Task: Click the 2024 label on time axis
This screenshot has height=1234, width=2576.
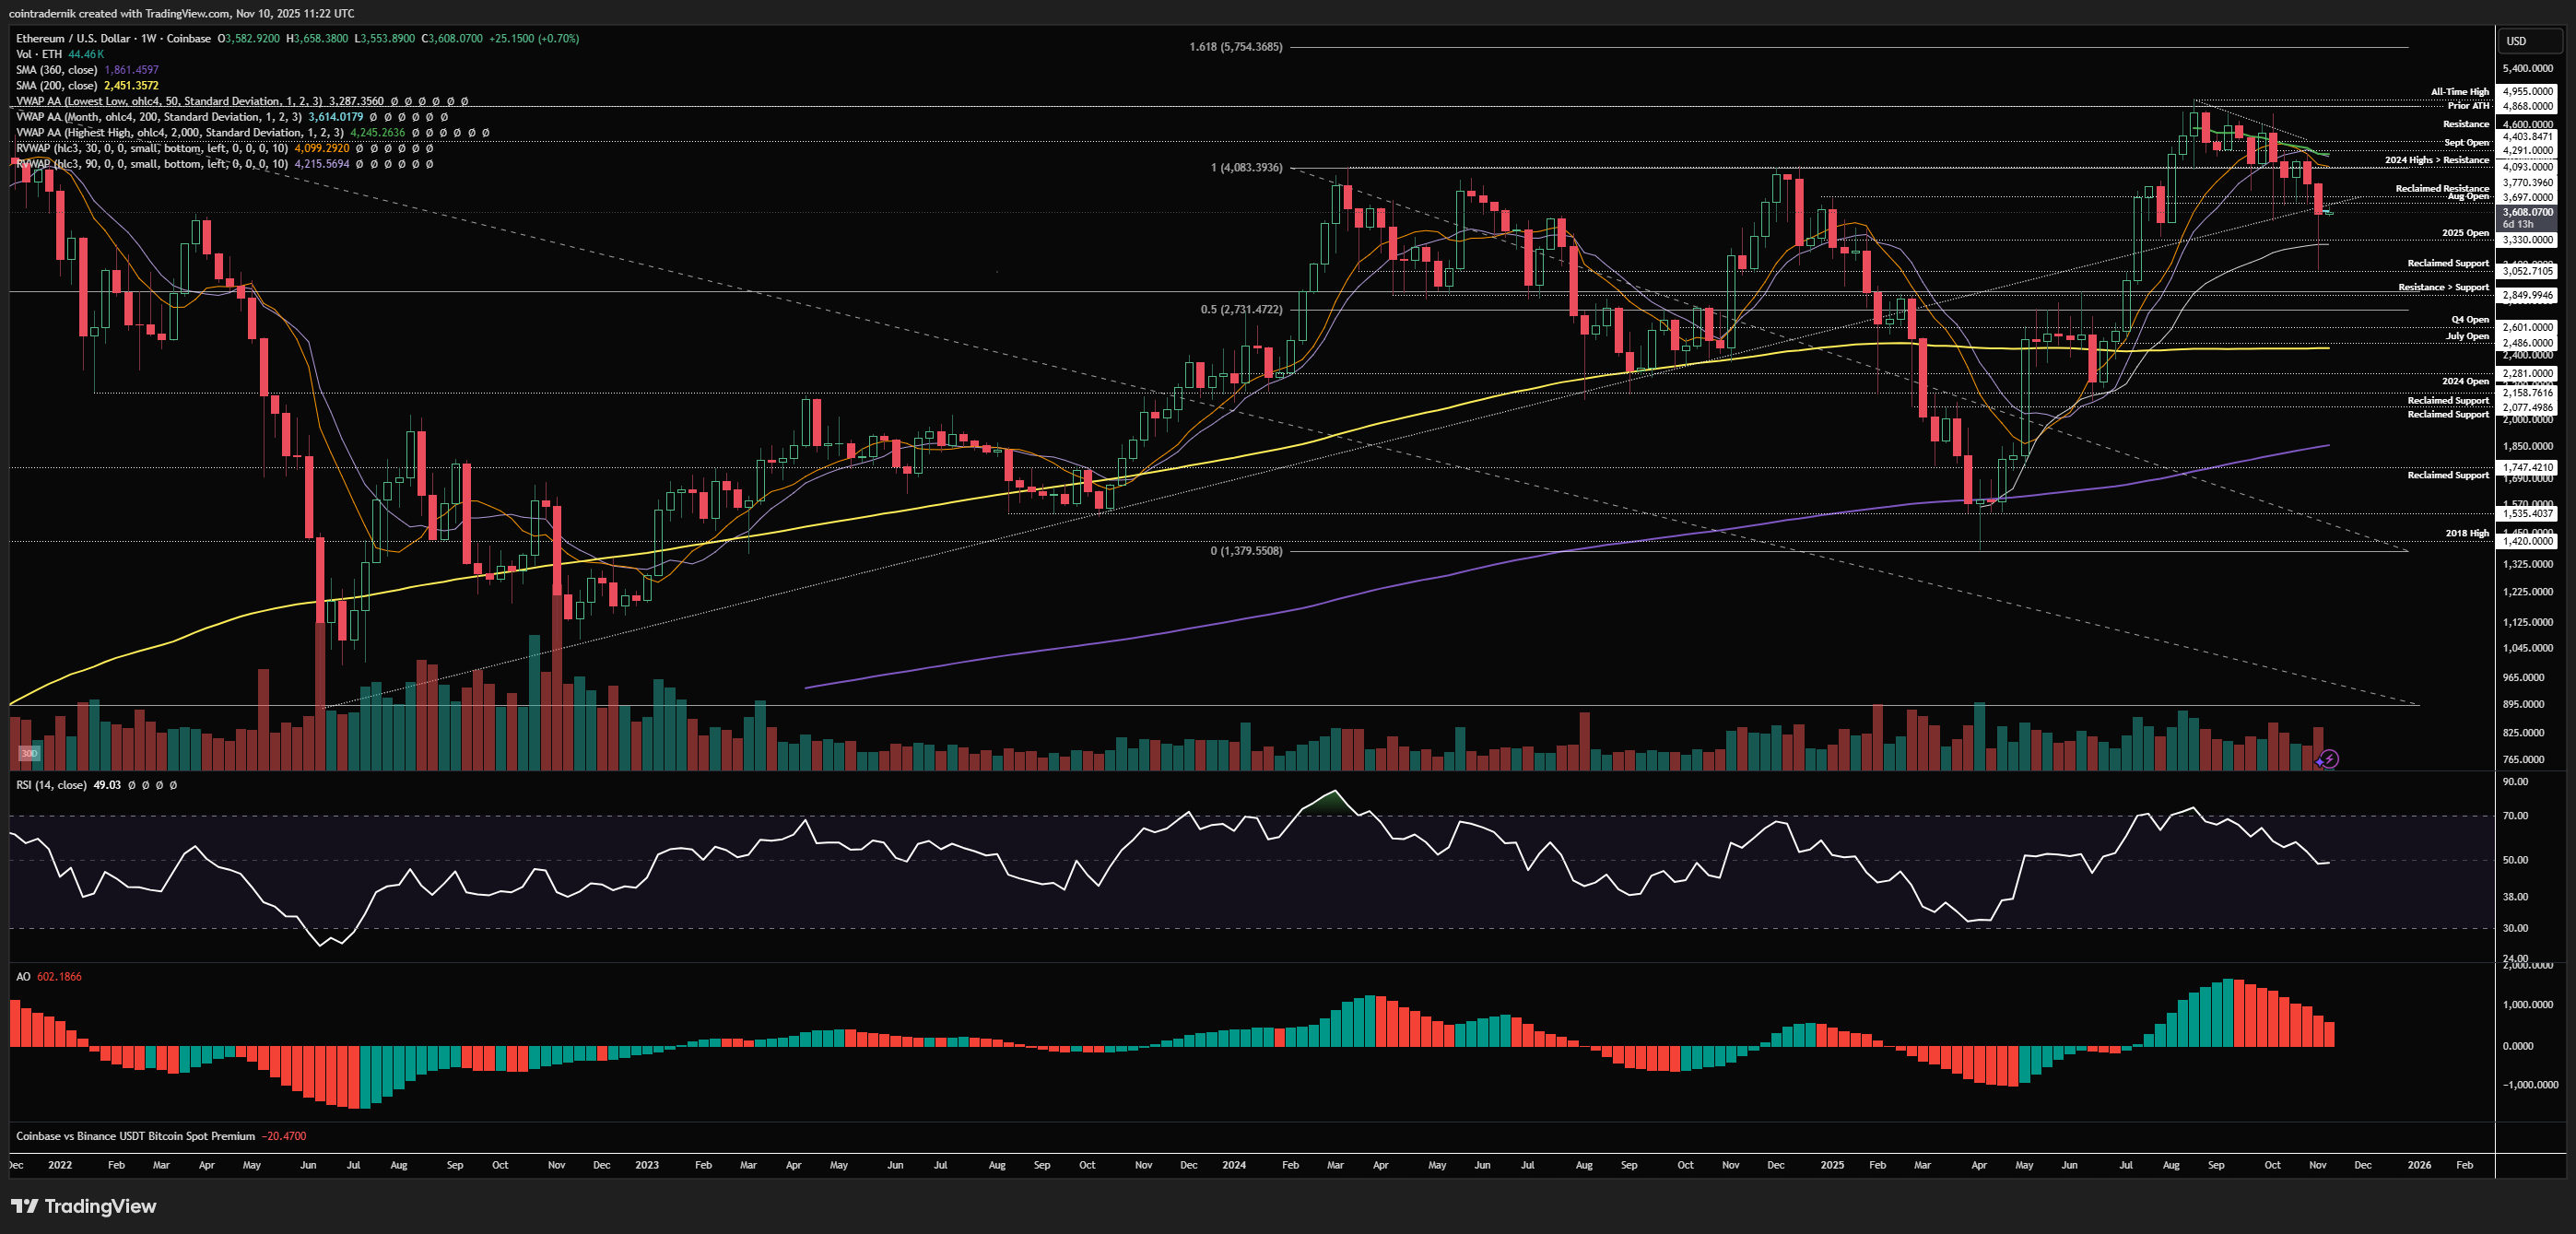Action: (1234, 1165)
